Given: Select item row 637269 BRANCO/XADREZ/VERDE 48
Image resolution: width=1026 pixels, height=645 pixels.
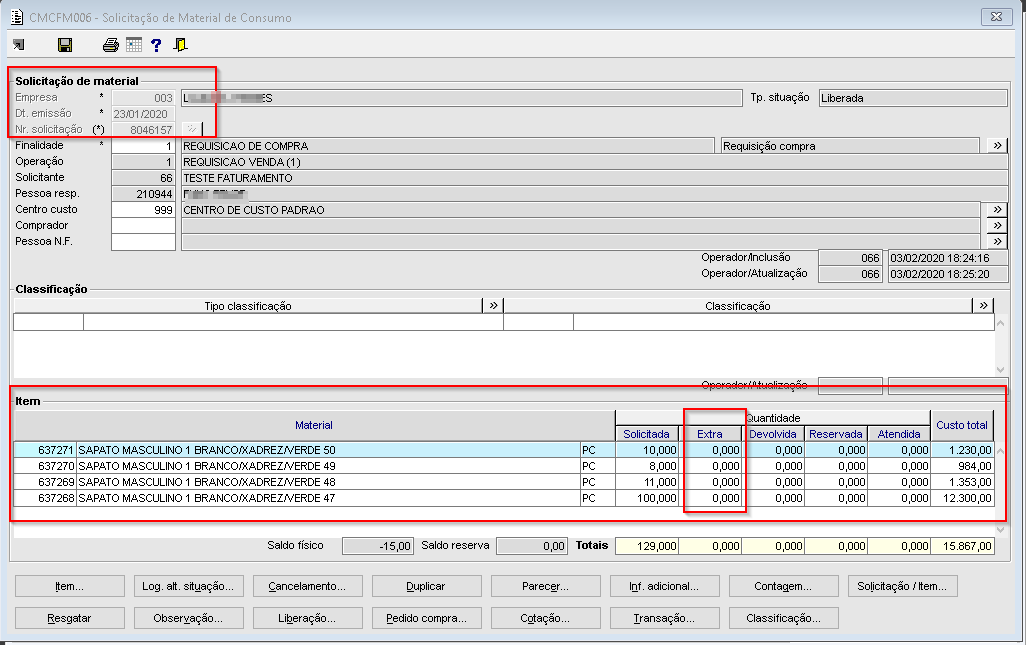Looking at the screenshot, I should [504, 482].
